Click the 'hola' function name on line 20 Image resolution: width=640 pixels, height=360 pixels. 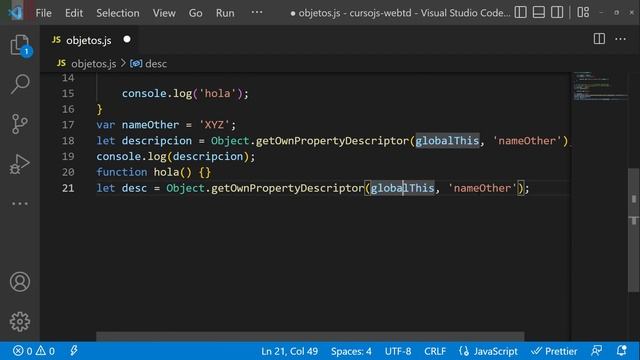166,172
